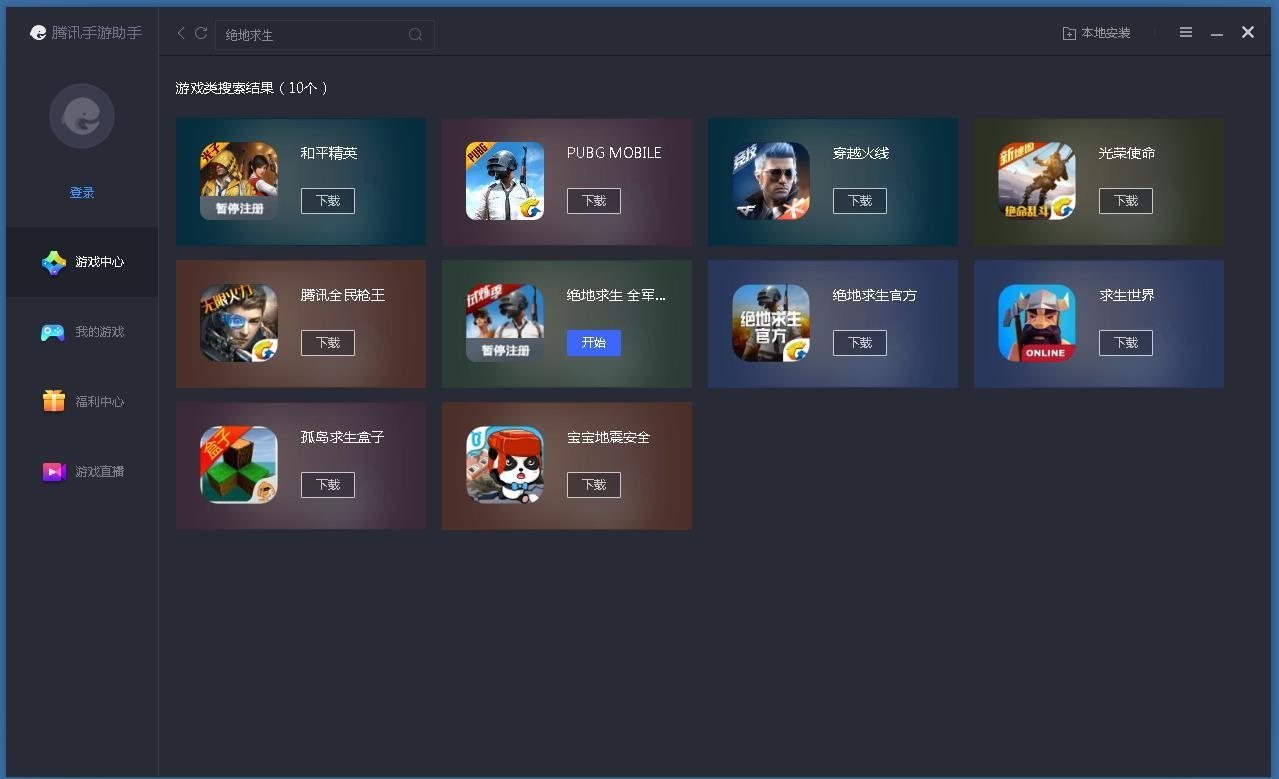Image resolution: width=1279 pixels, height=779 pixels.
Task: Click 游戏类搜索结果 results heading
Action: pyautogui.click(x=252, y=88)
